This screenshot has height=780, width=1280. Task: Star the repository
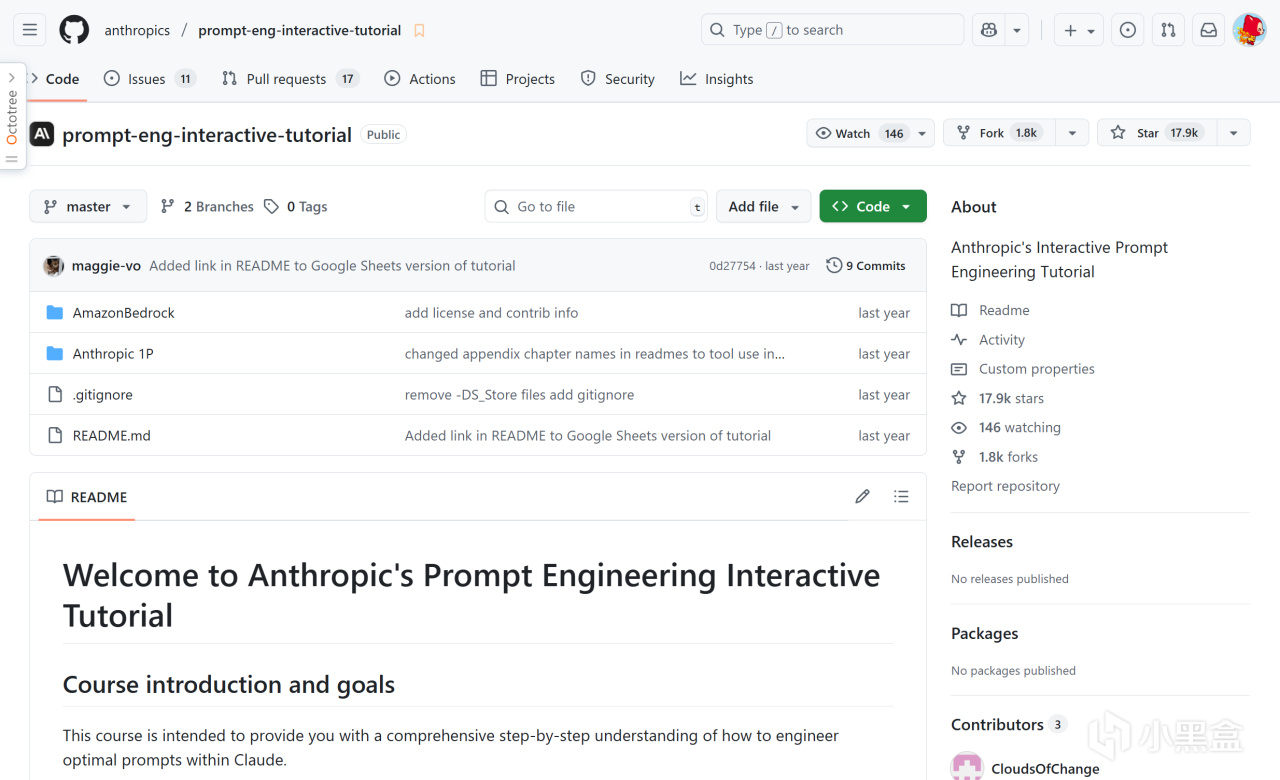[x=1156, y=133]
